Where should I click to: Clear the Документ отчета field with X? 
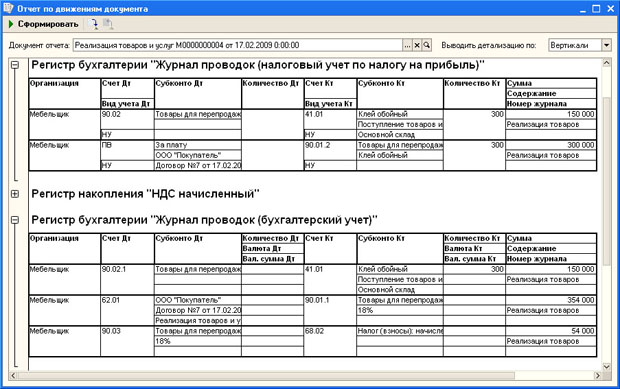click(417, 45)
